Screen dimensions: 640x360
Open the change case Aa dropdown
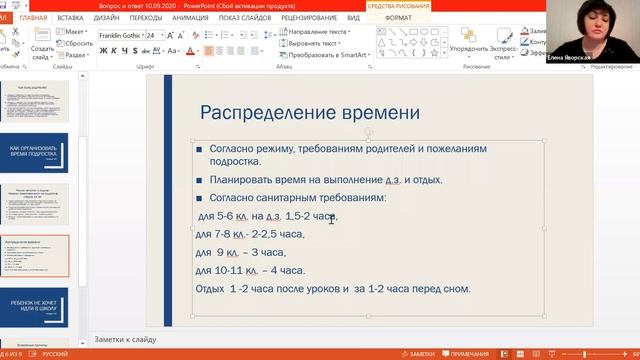pyautogui.click(x=173, y=51)
